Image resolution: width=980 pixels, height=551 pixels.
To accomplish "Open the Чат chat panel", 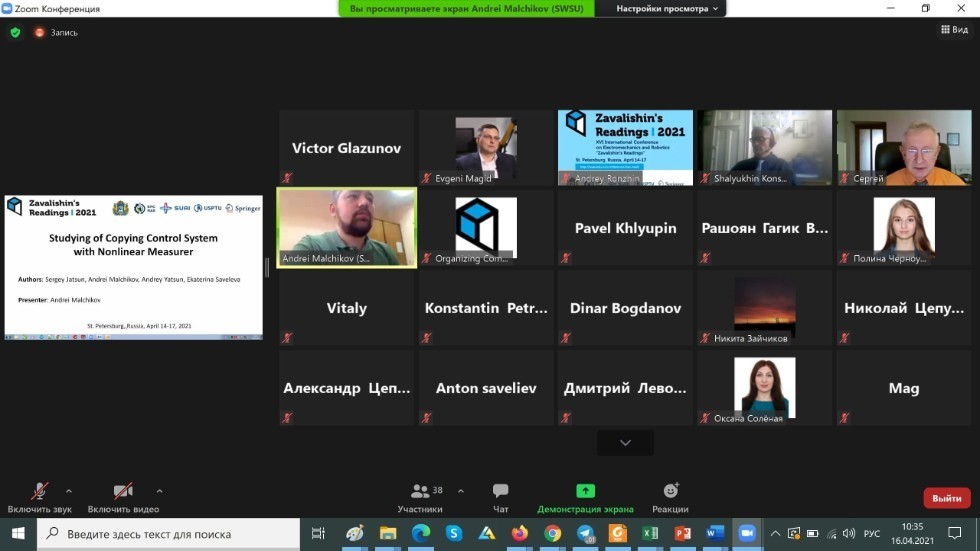I will point(500,497).
